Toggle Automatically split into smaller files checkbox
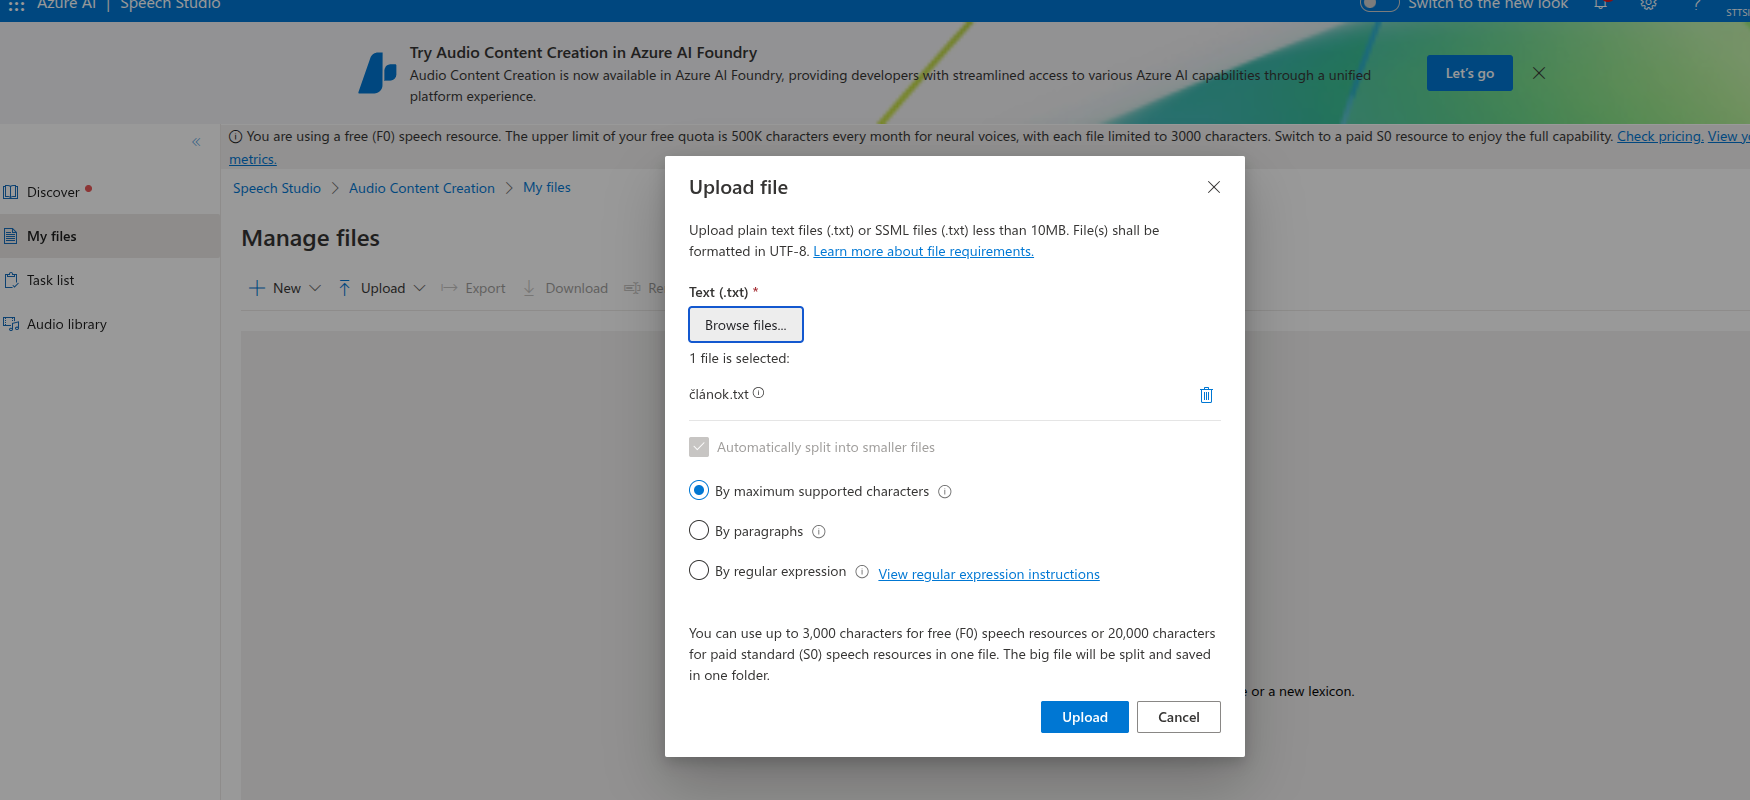Viewport: 1750px width, 800px height. coord(699,447)
